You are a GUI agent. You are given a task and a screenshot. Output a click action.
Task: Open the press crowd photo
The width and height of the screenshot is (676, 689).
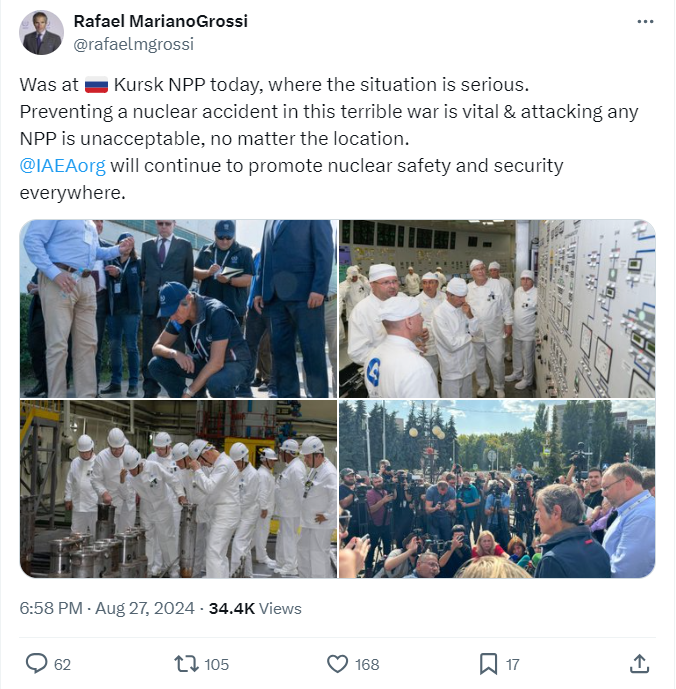[x=497, y=489]
